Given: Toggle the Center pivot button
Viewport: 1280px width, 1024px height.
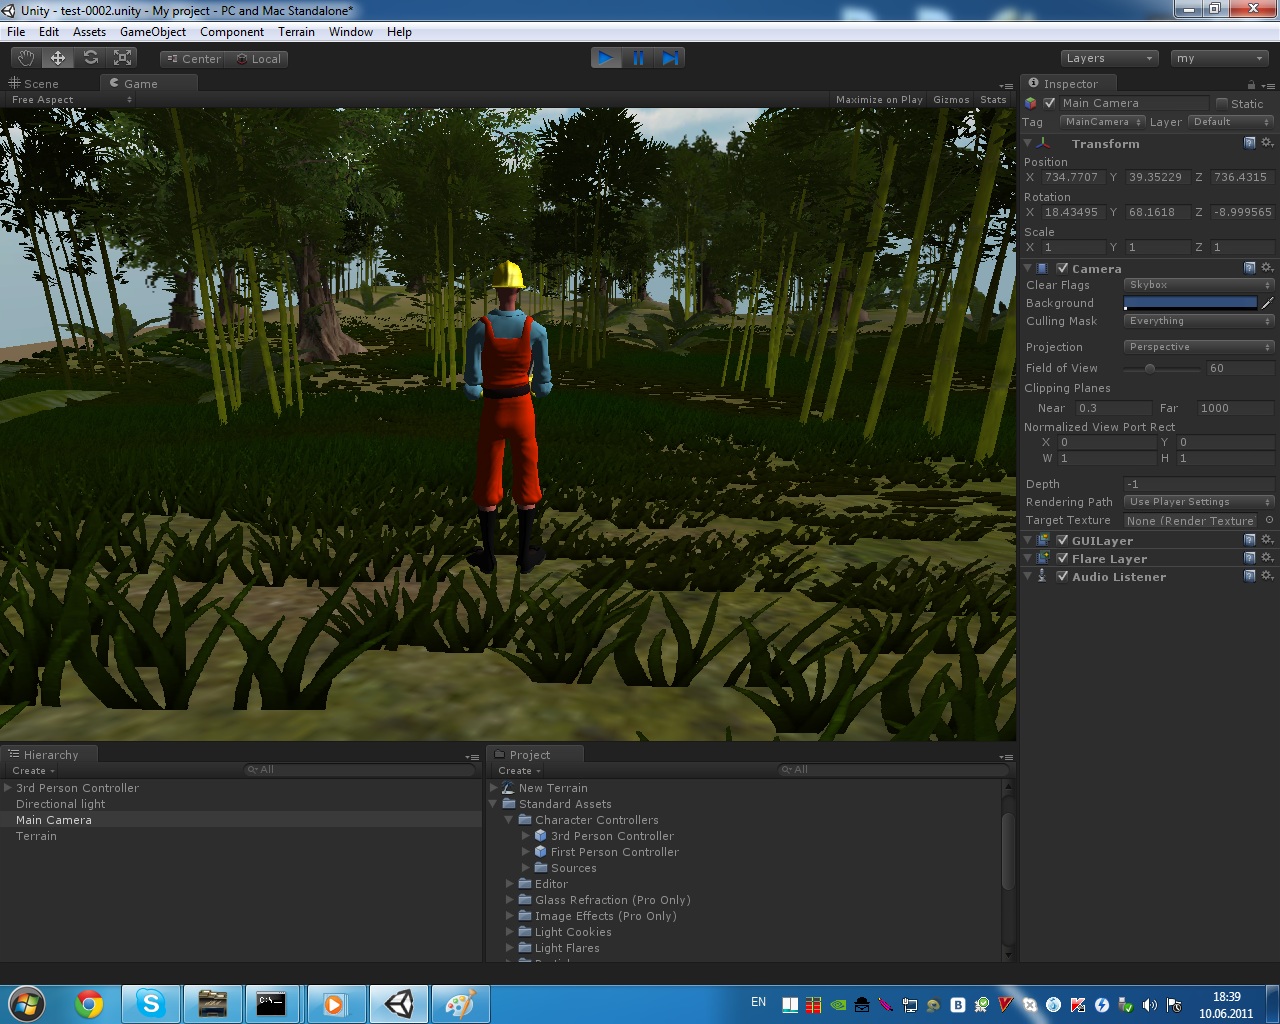Looking at the screenshot, I should click(194, 59).
